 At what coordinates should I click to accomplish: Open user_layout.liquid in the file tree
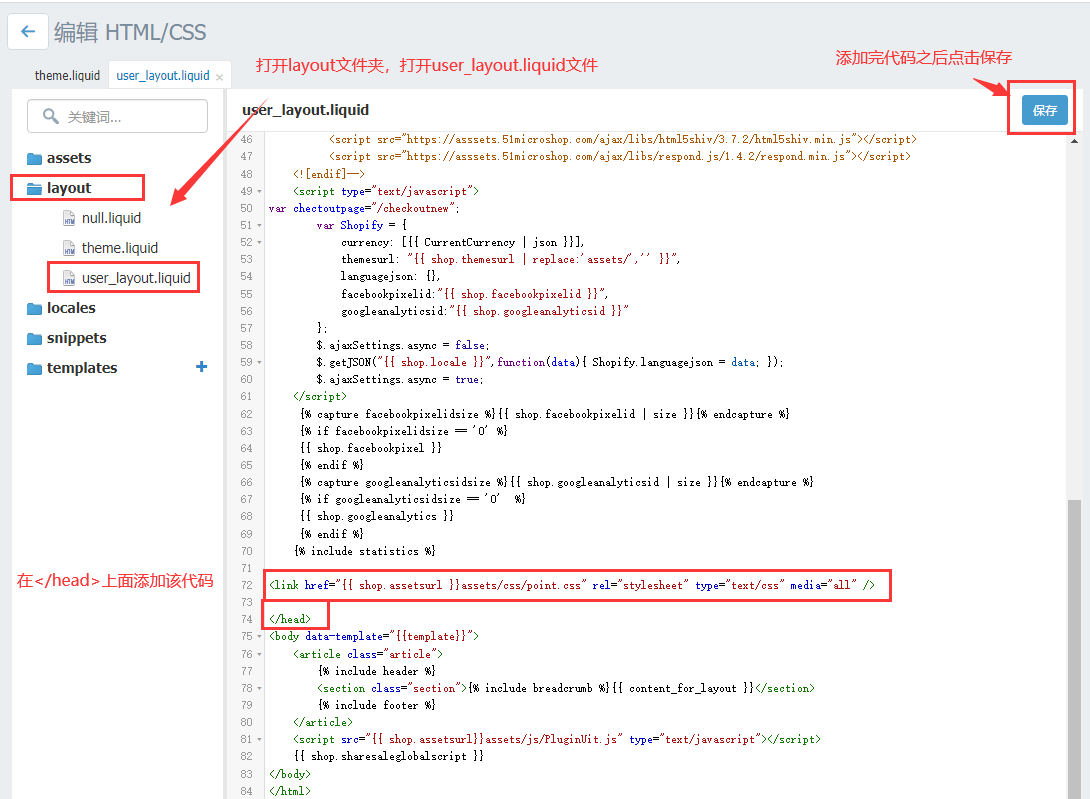tap(136, 278)
